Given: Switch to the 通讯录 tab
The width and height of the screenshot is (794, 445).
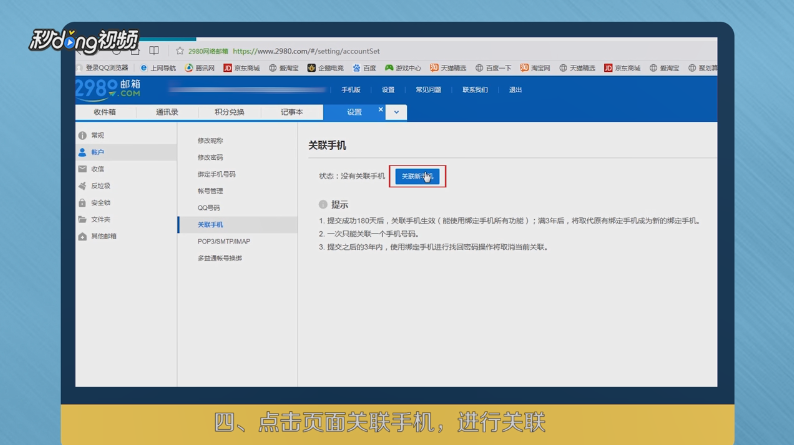Looking at the screenshot, I should pyautogui.click(x=167, y=112).
